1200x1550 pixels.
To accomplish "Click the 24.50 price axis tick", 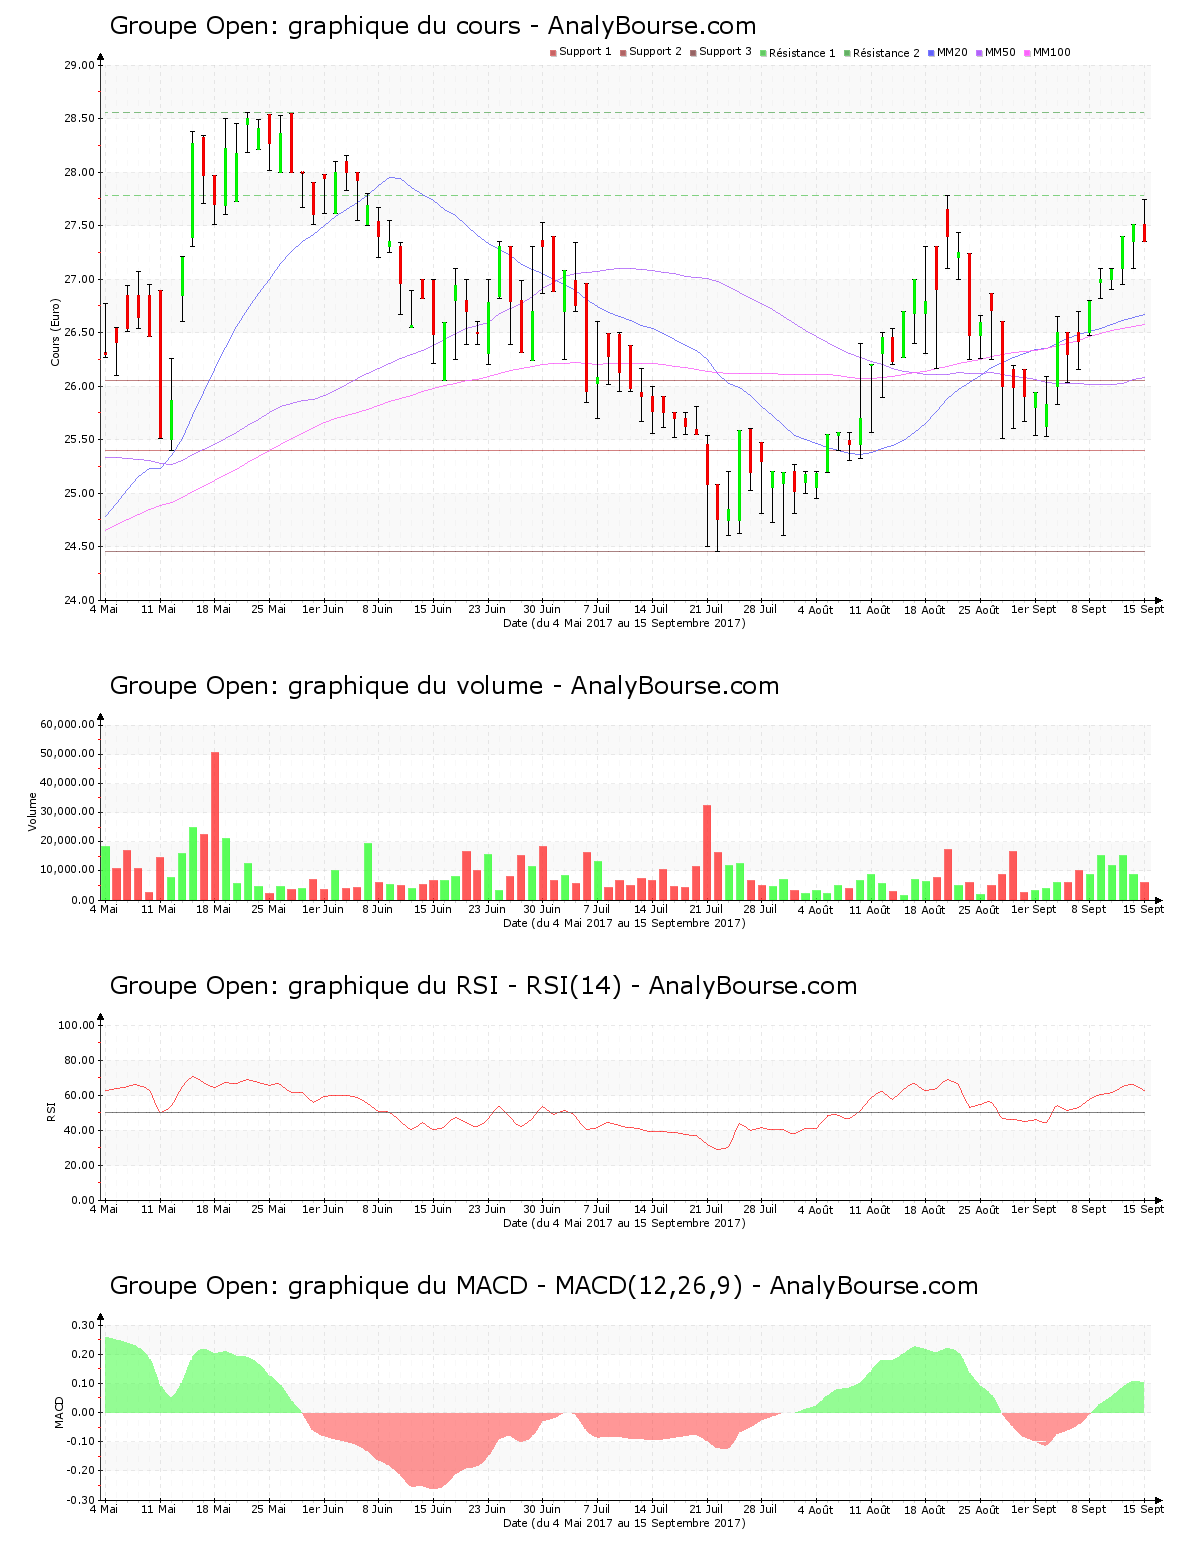I will [79, 547].
